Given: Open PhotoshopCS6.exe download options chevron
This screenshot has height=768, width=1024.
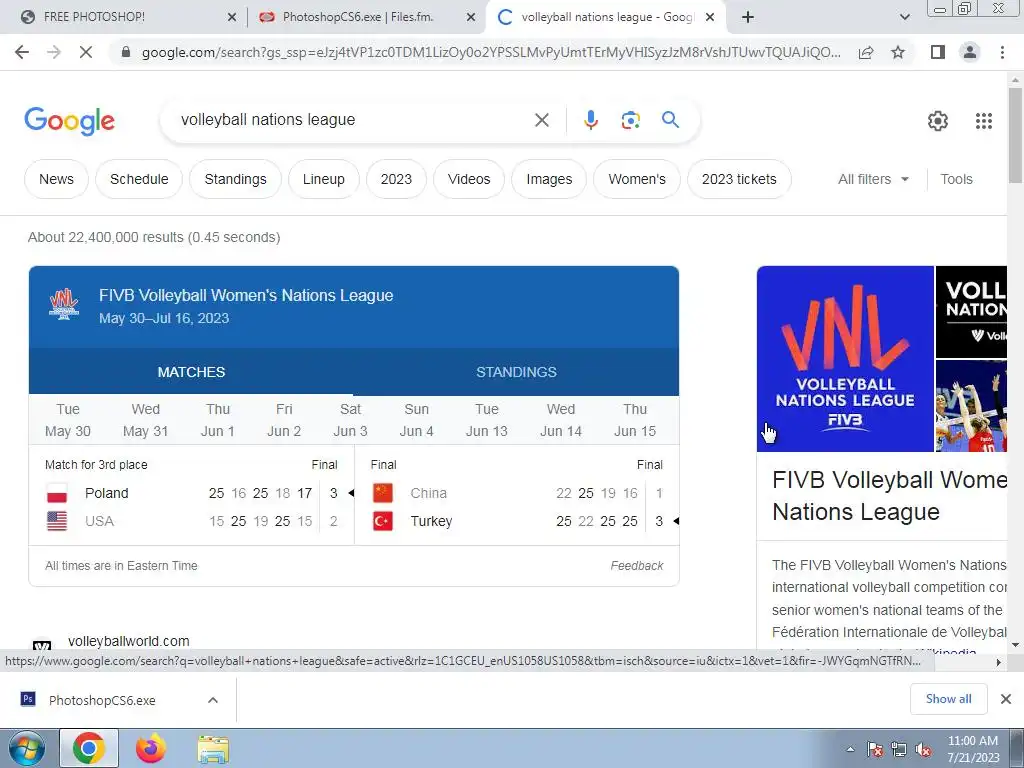Looking at the screenshot, I should coord(213,700).
